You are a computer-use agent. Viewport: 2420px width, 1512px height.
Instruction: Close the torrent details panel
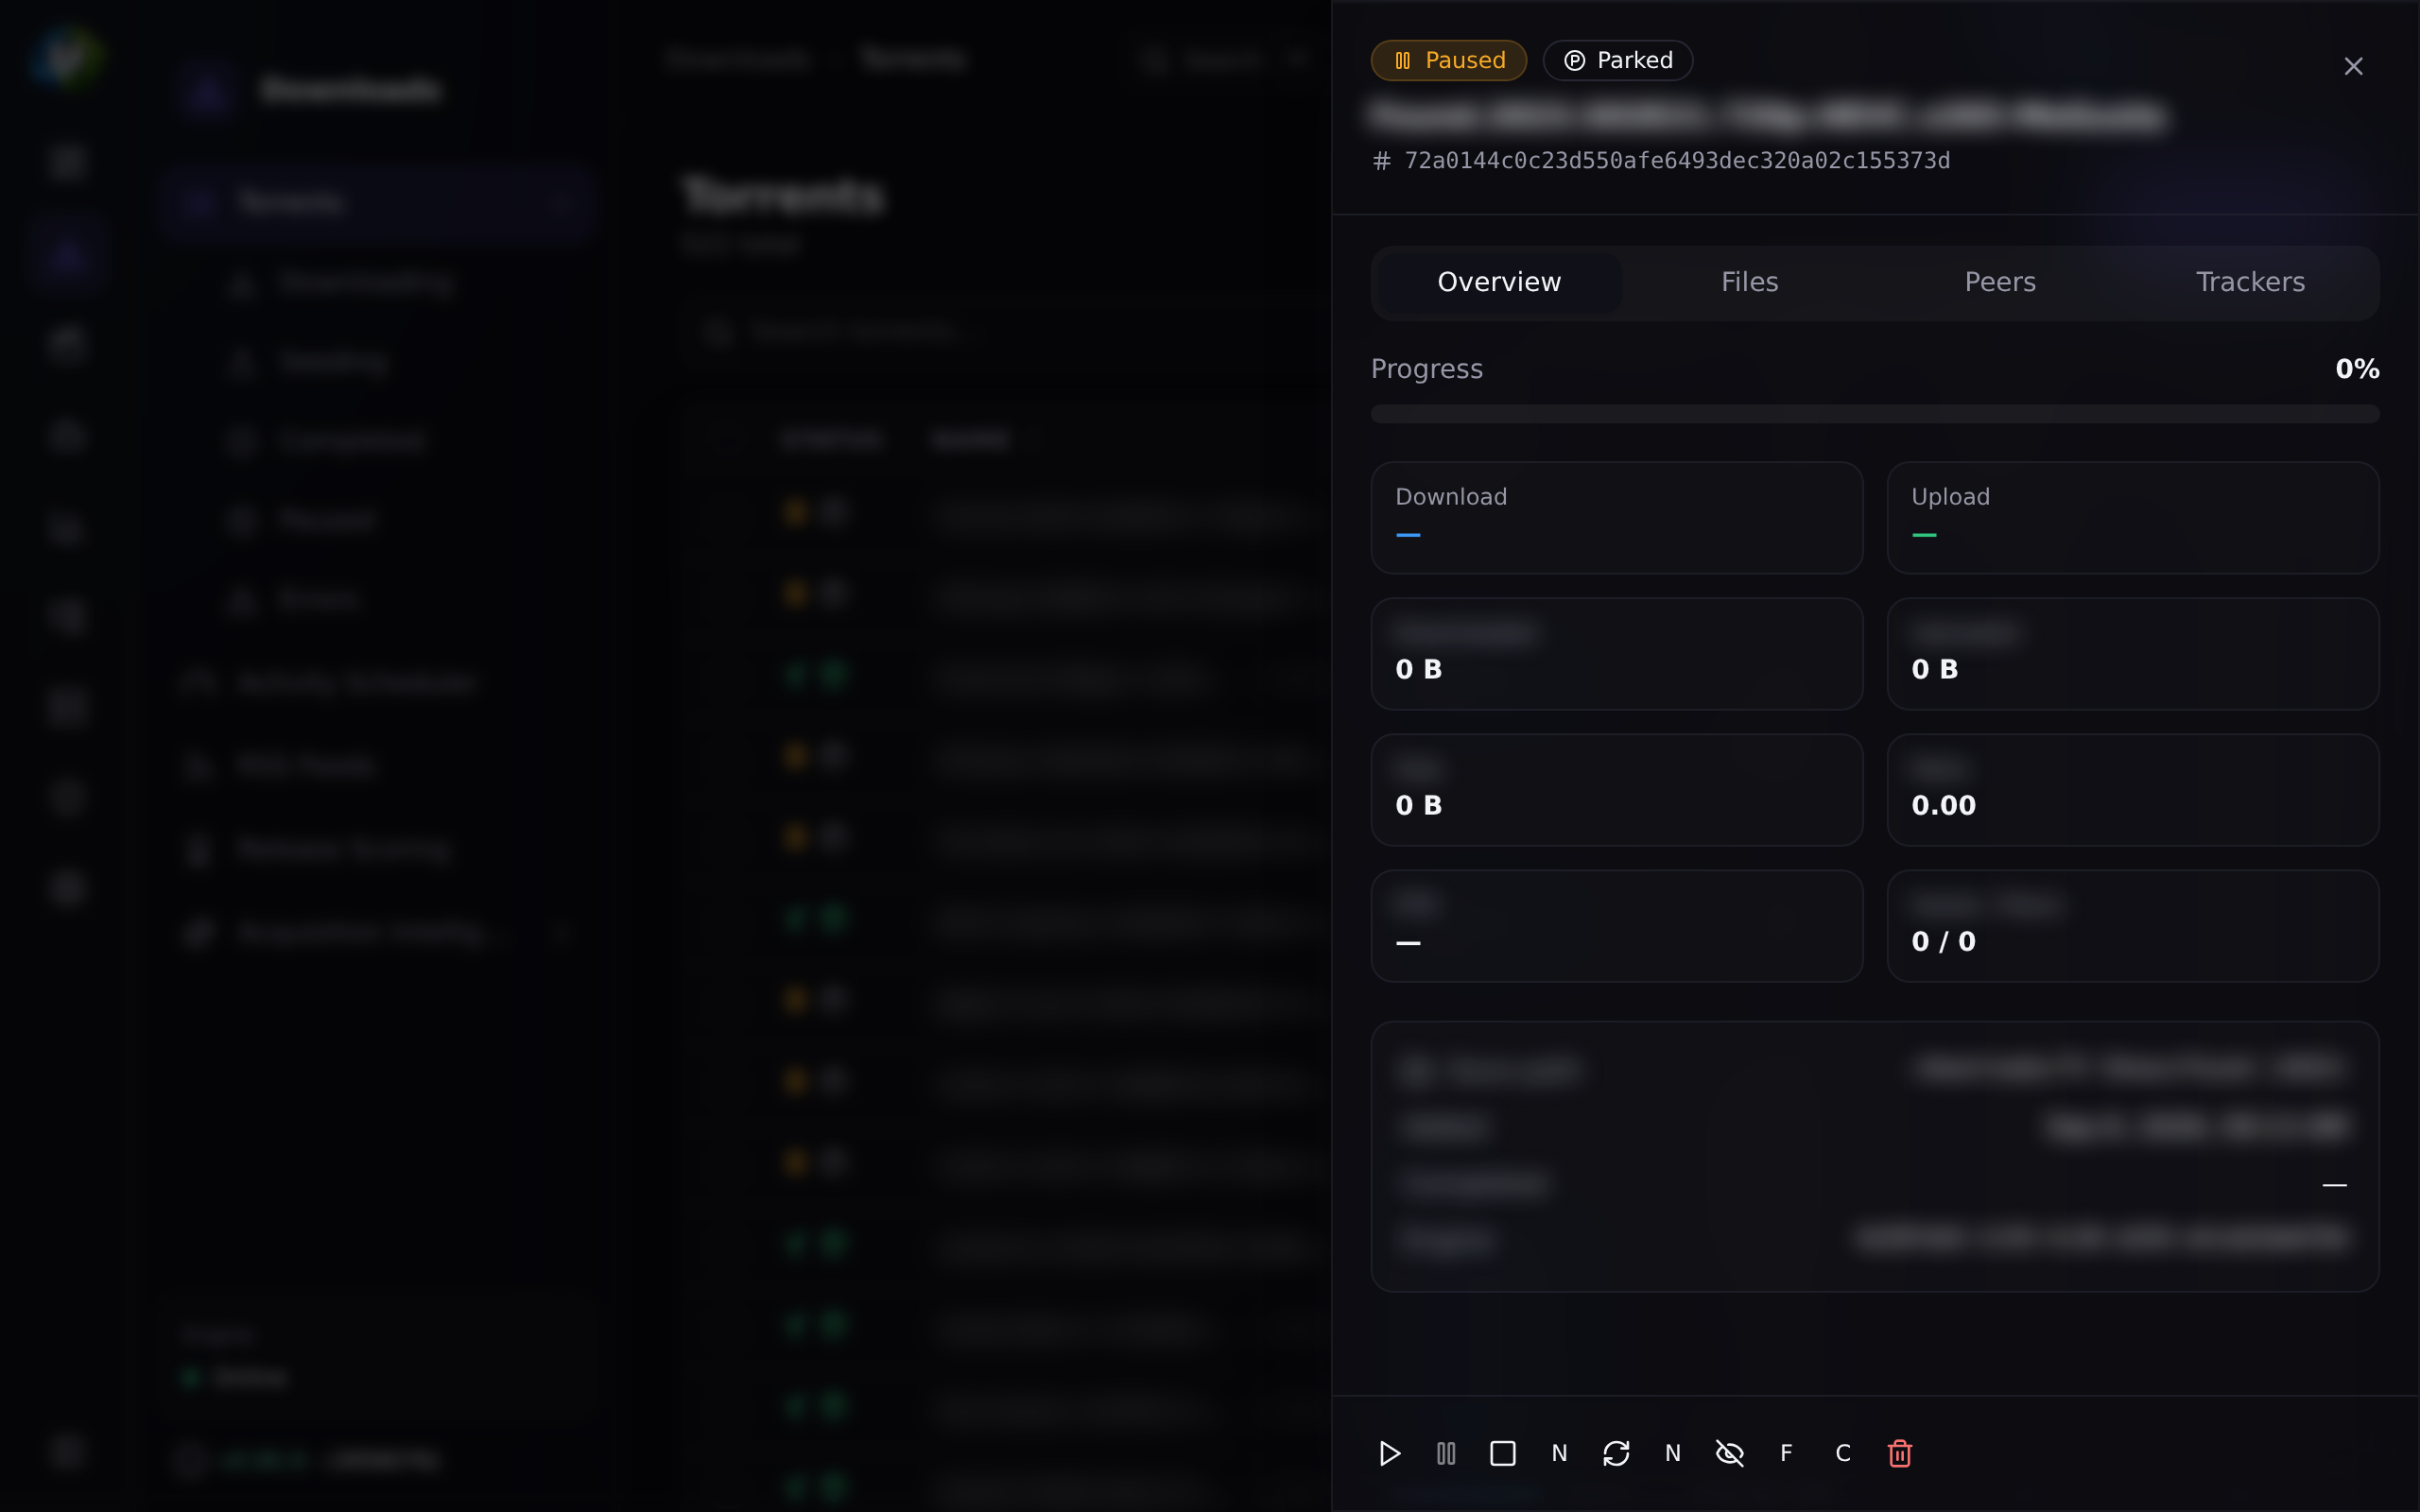(2353, 66)
